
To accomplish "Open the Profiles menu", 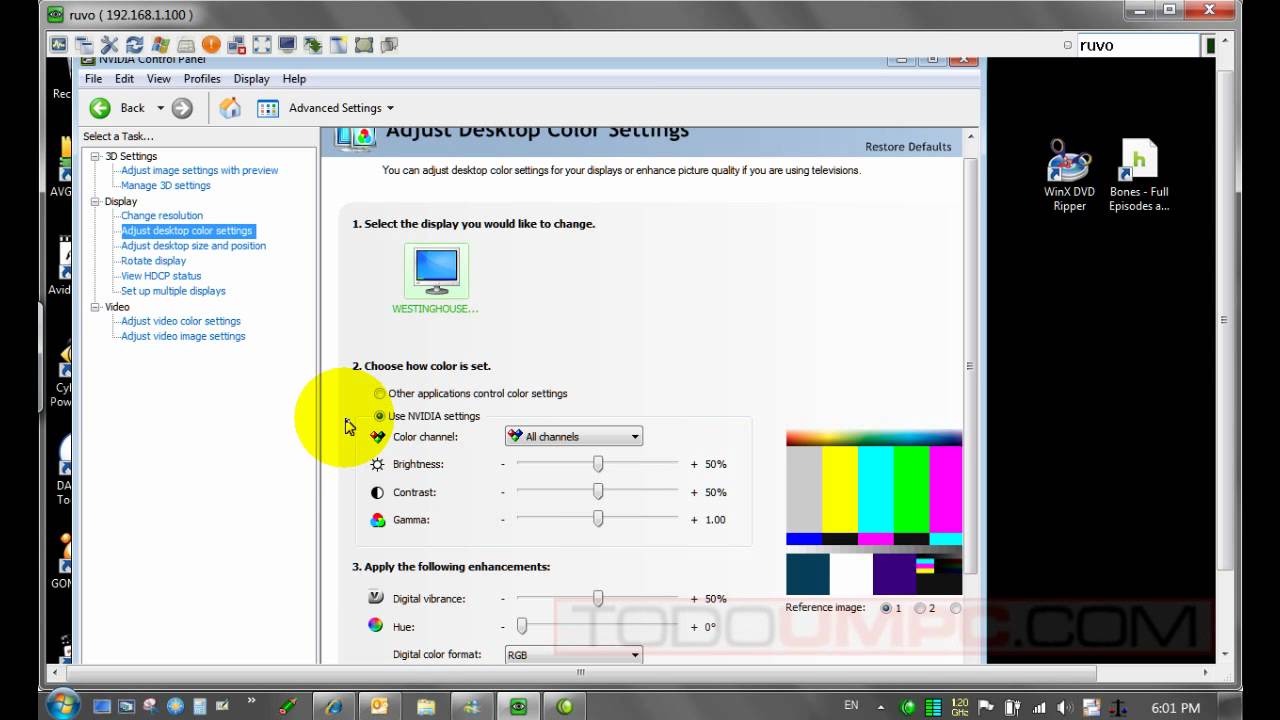I will 202,79.
